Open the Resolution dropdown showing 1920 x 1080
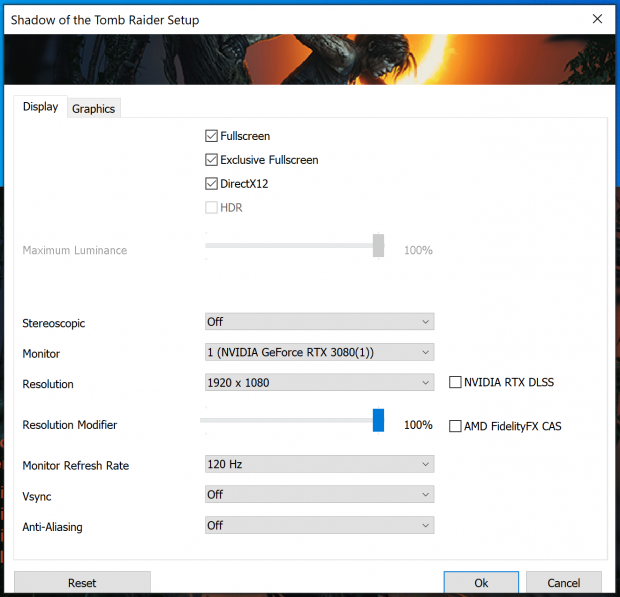620x597 pixels. tap(319, 382)
